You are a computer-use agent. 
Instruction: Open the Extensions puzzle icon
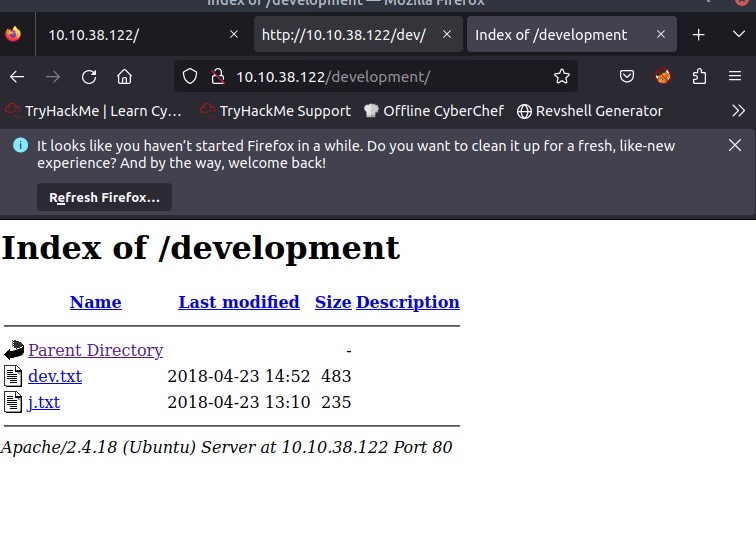[x=699, y=76]
